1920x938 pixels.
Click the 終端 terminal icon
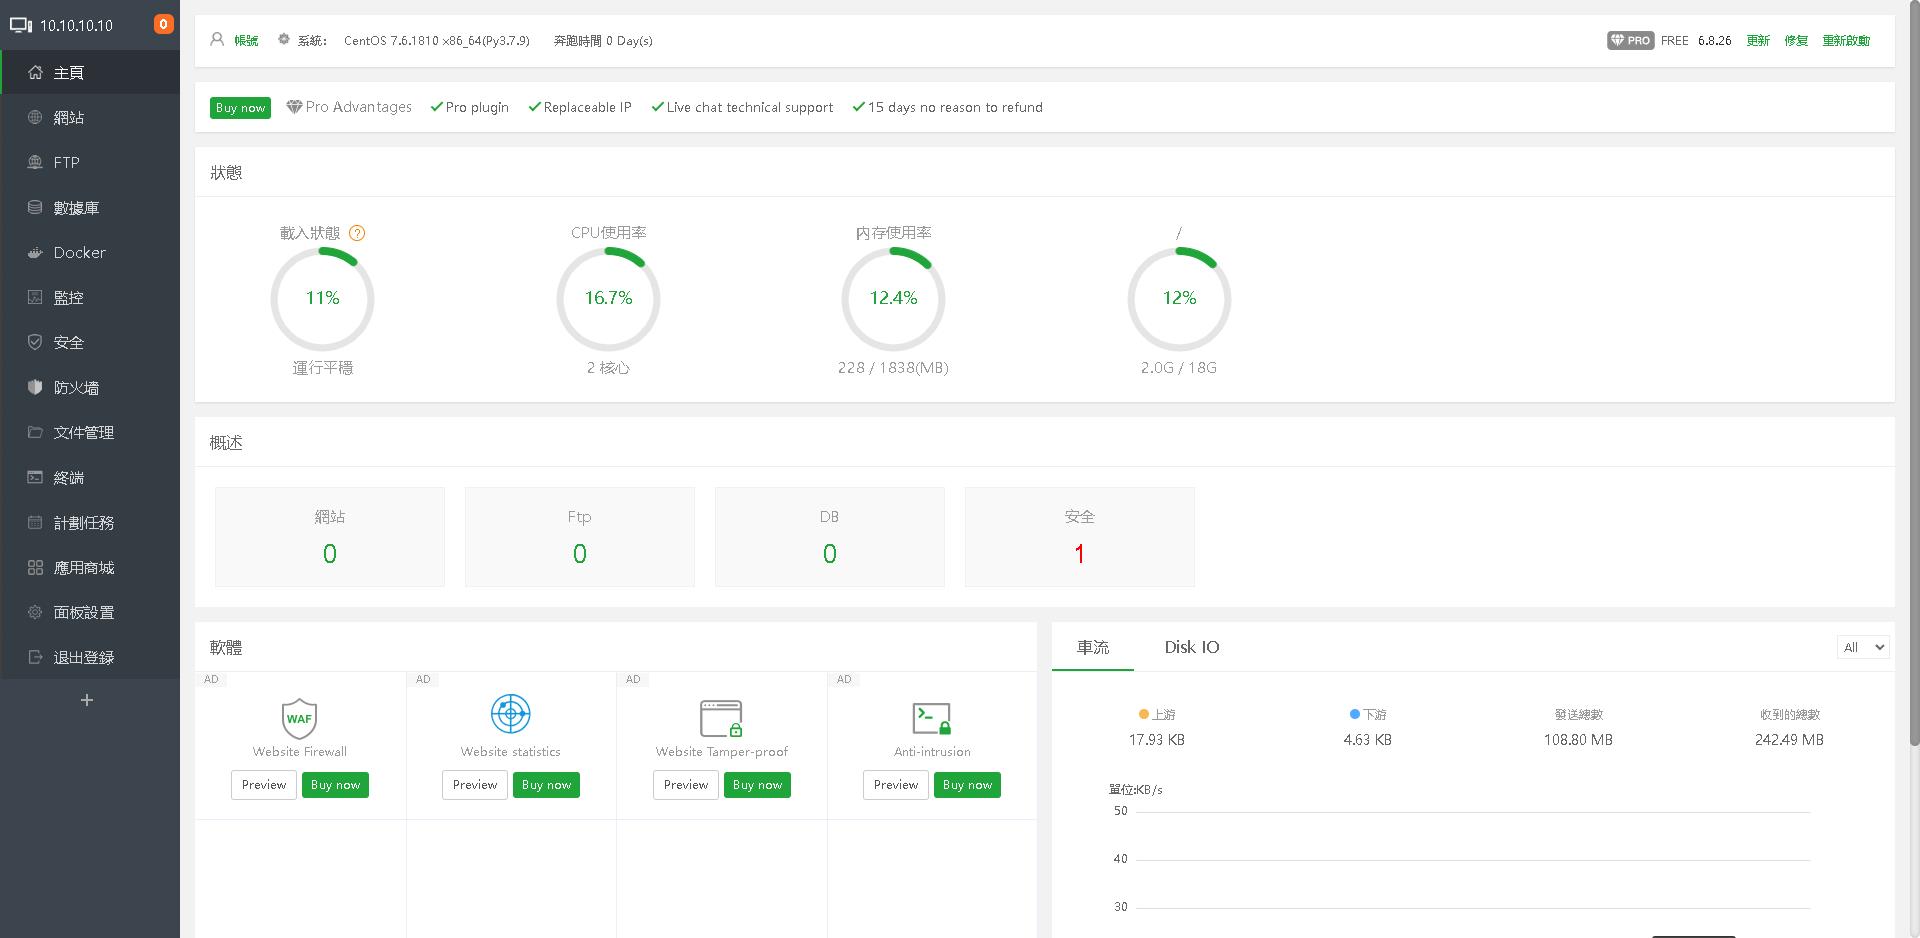[35, 478]
